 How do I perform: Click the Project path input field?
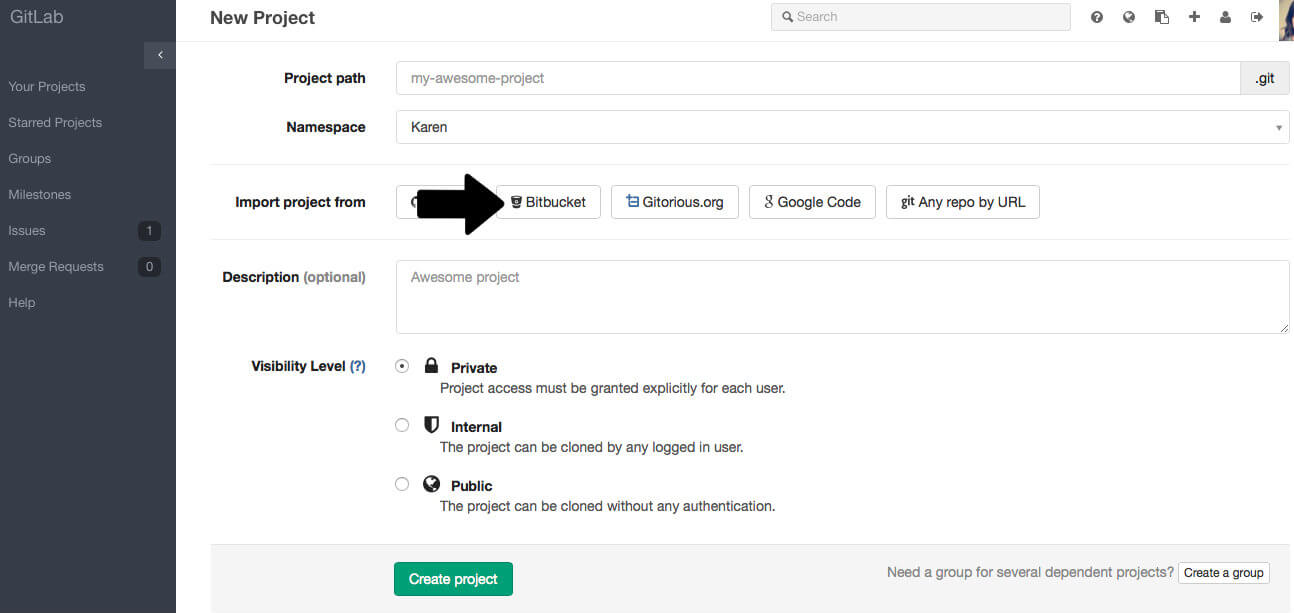[820, 78]
